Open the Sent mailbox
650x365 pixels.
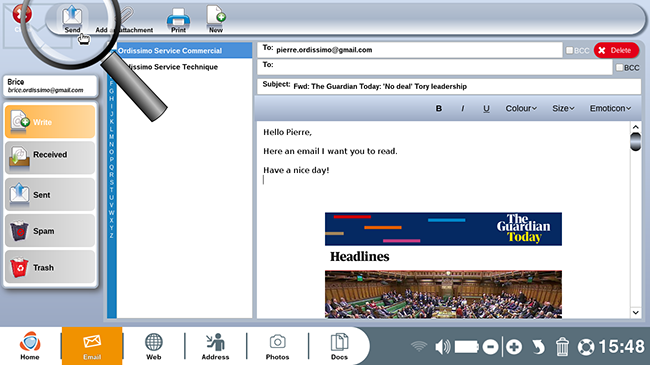50,194
